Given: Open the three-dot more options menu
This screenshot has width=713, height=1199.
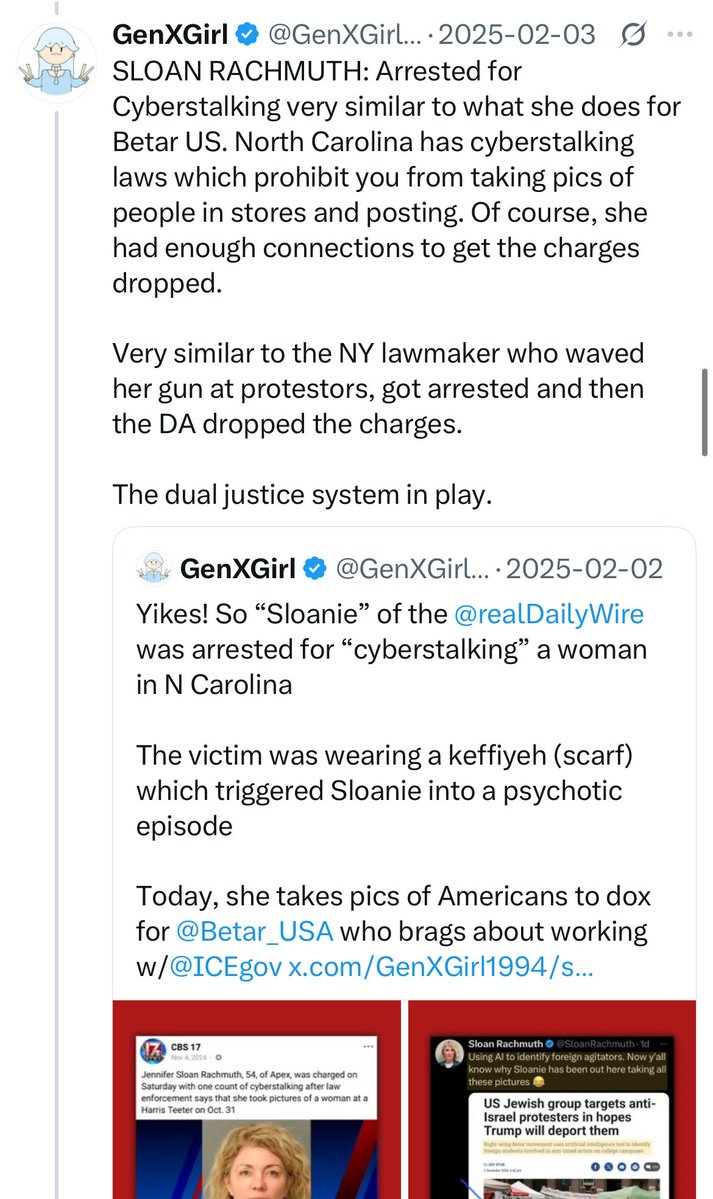Looking at the screenshot, I should click(681, 35).
